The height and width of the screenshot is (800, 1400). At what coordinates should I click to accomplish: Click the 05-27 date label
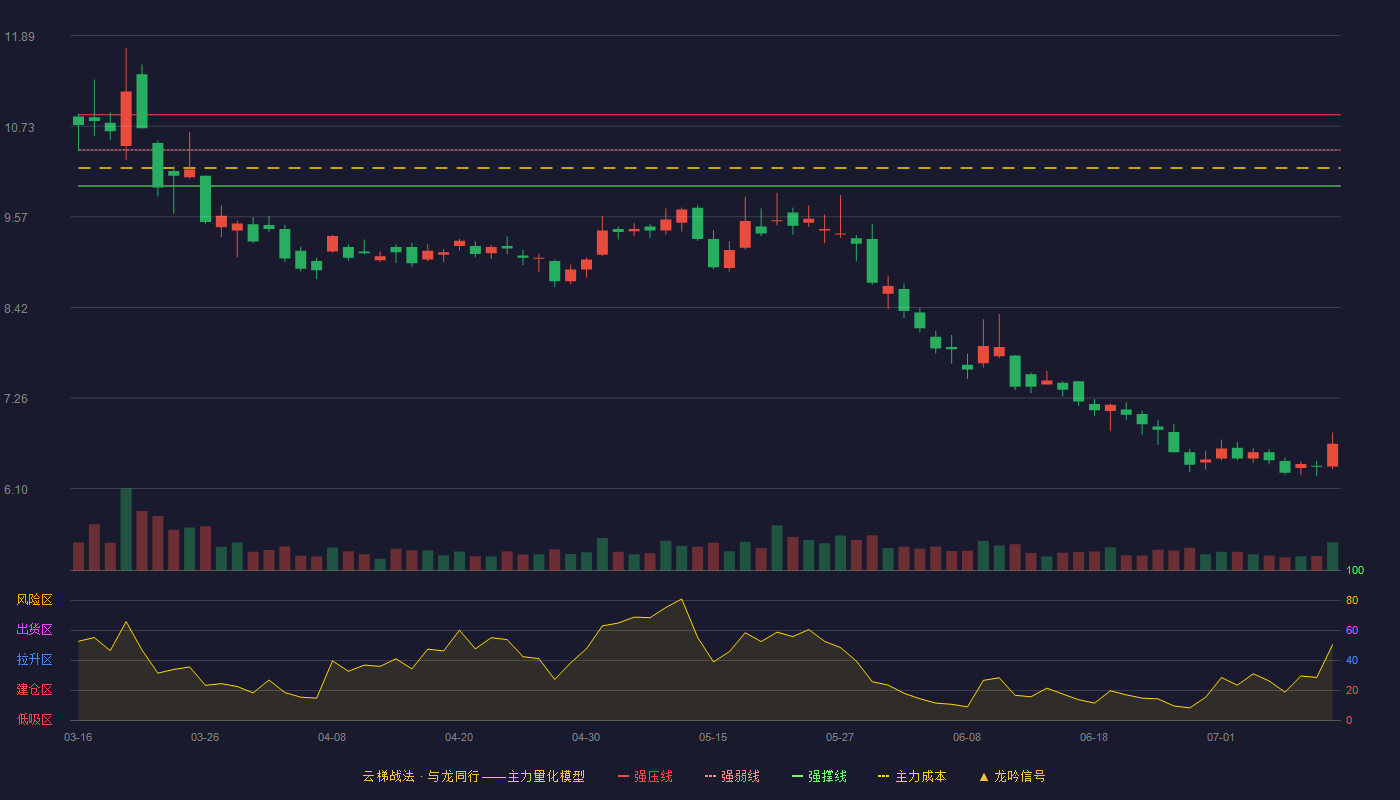click(840, 737)
